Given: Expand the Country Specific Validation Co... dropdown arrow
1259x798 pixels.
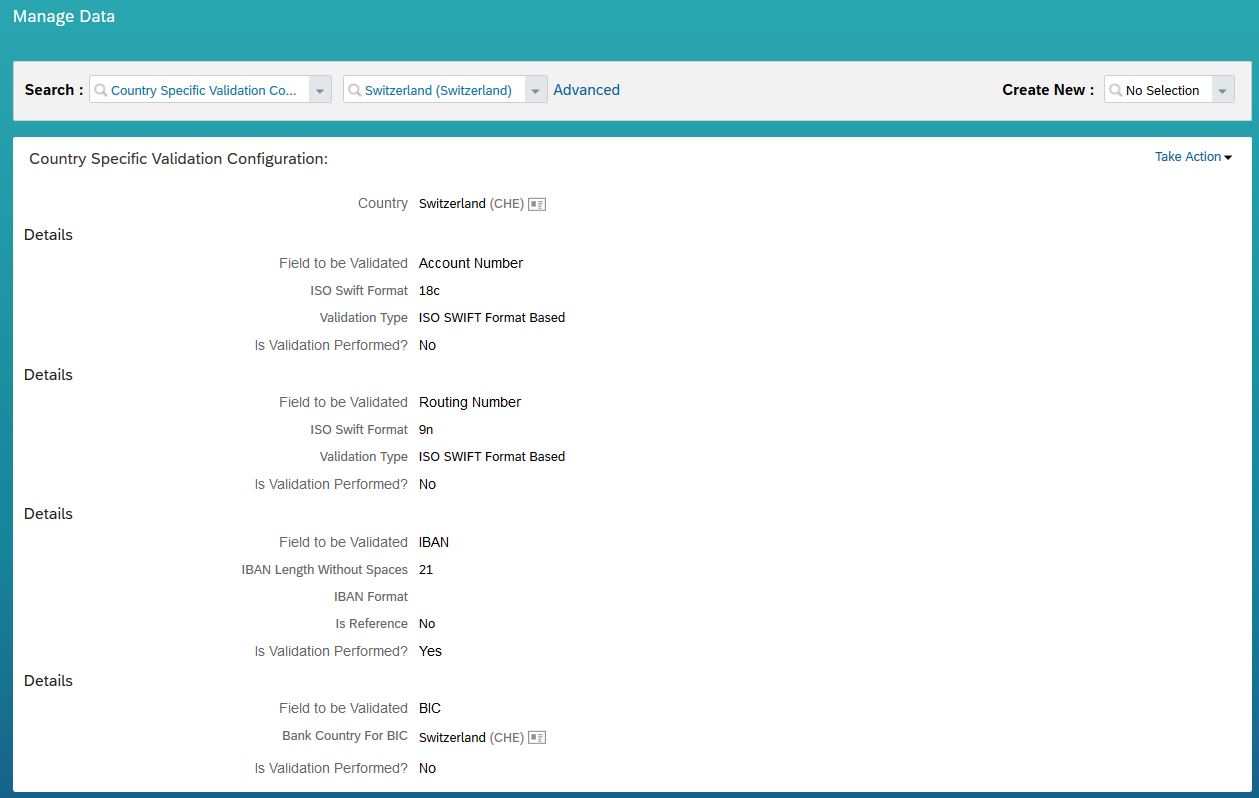Looking at the screenshot, I should pos(320,90).
